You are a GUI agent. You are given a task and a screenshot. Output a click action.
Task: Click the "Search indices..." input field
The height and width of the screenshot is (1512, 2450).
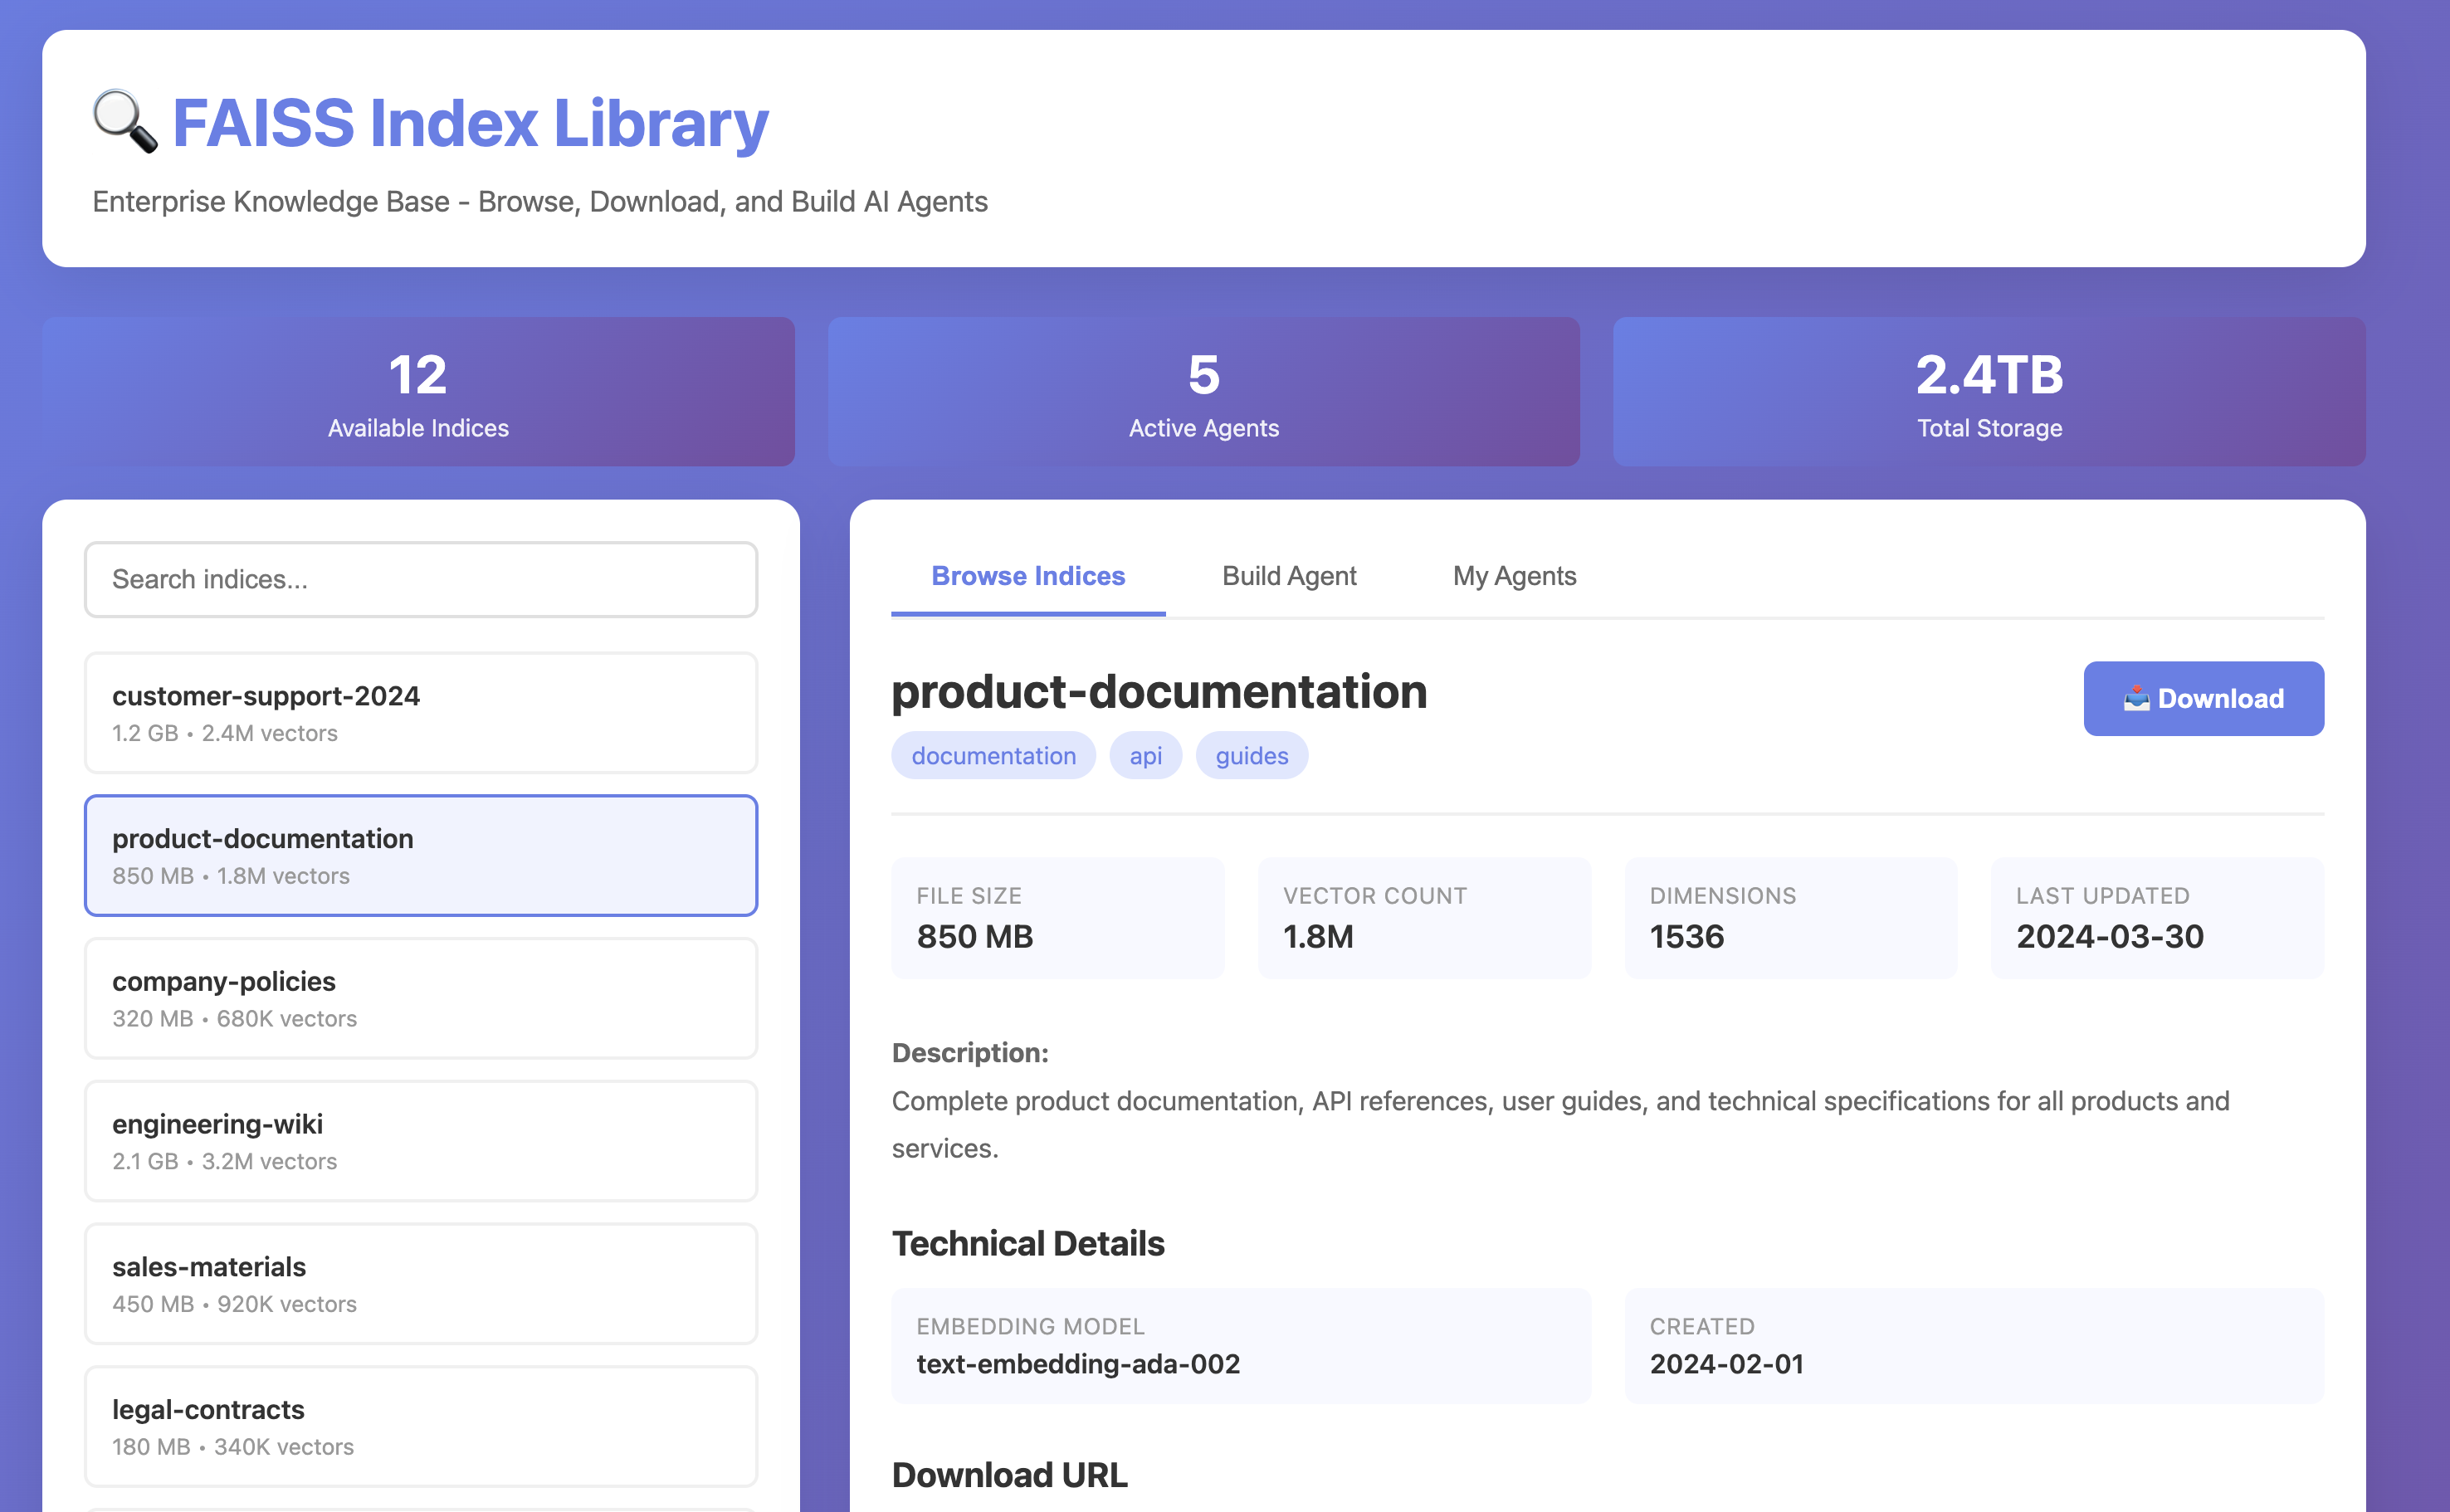pyautogui.click(x=420, y=579)
